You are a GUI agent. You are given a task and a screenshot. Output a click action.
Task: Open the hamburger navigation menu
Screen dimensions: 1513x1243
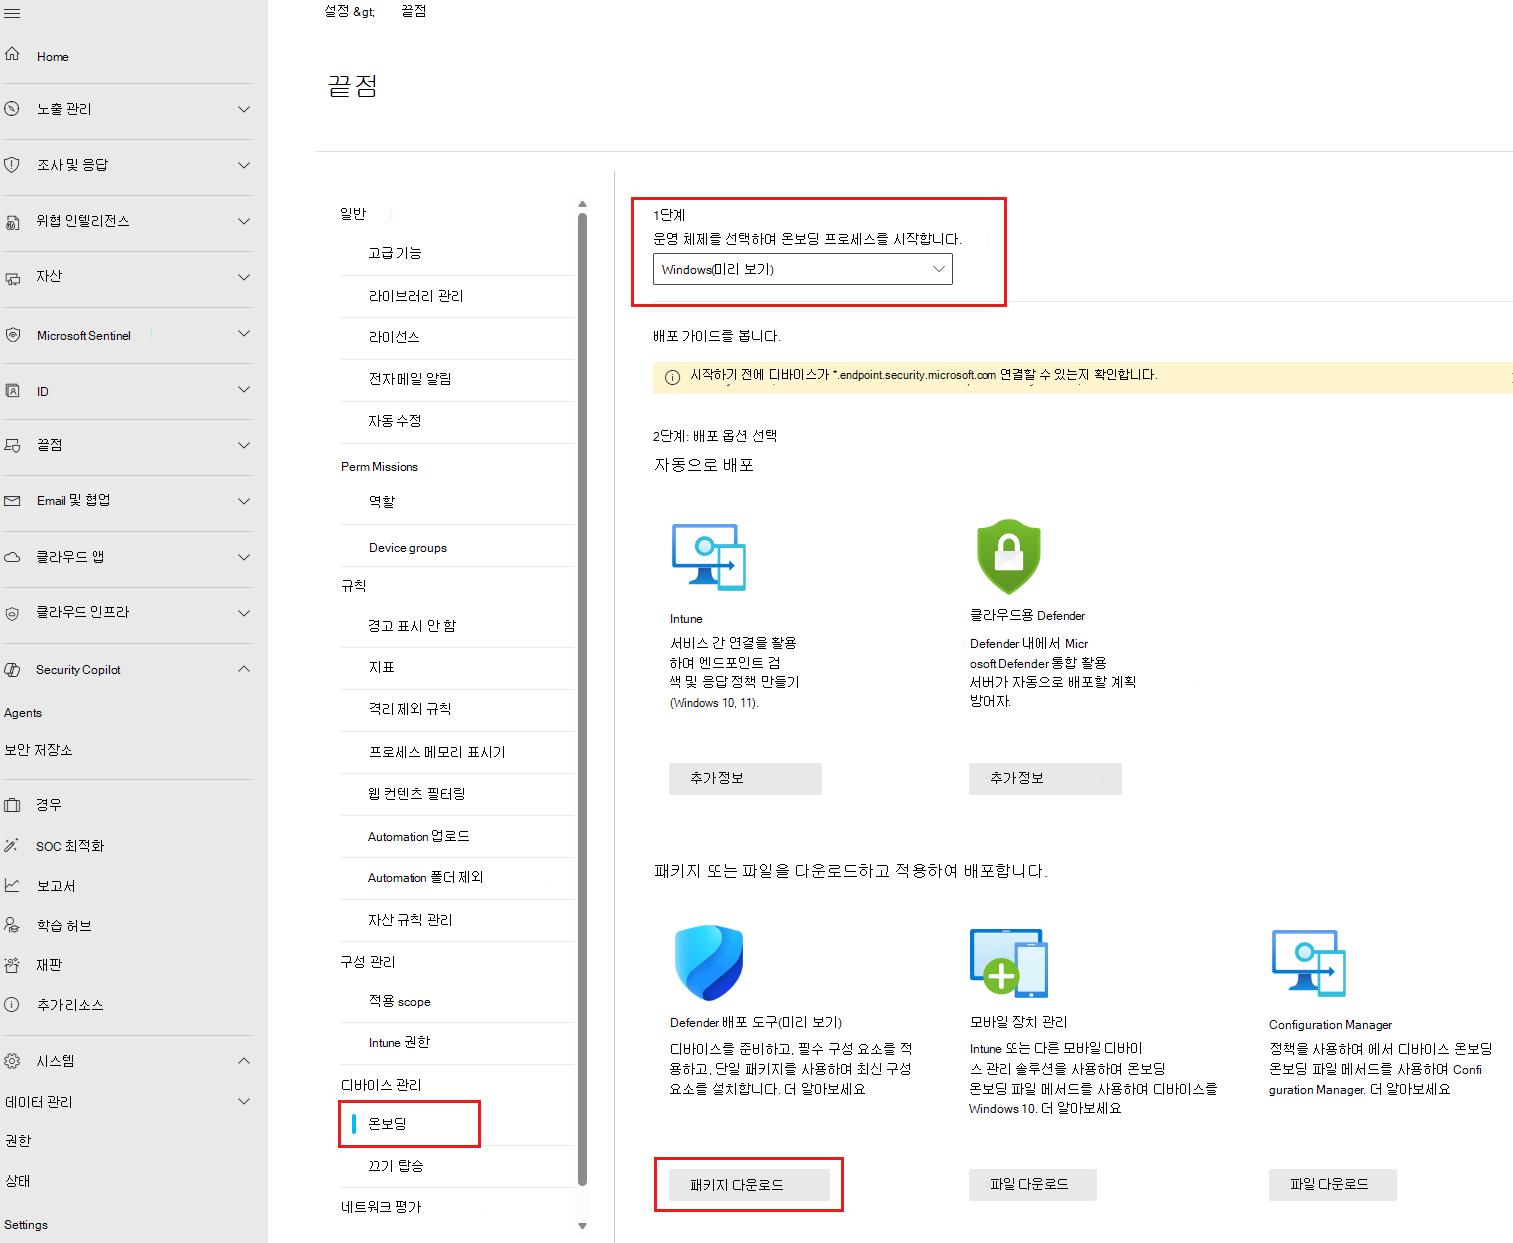12,13
